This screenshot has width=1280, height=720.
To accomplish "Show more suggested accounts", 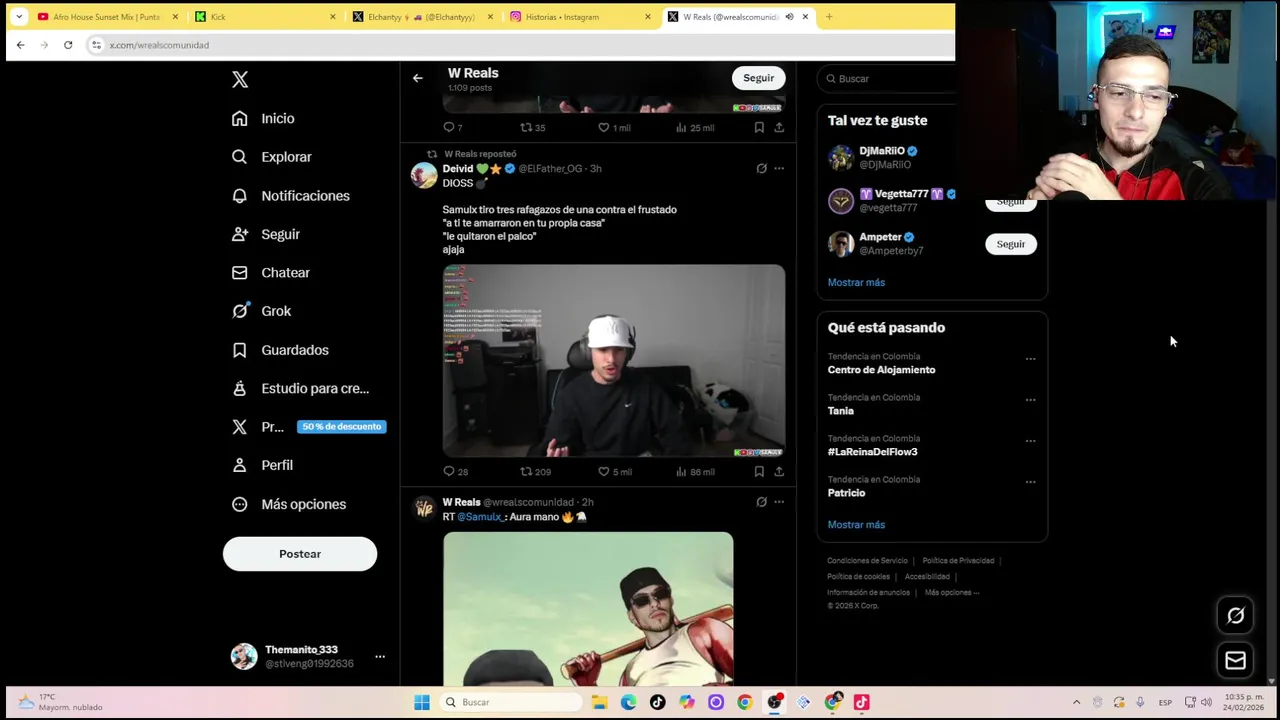I will click(x=856, y=282).
